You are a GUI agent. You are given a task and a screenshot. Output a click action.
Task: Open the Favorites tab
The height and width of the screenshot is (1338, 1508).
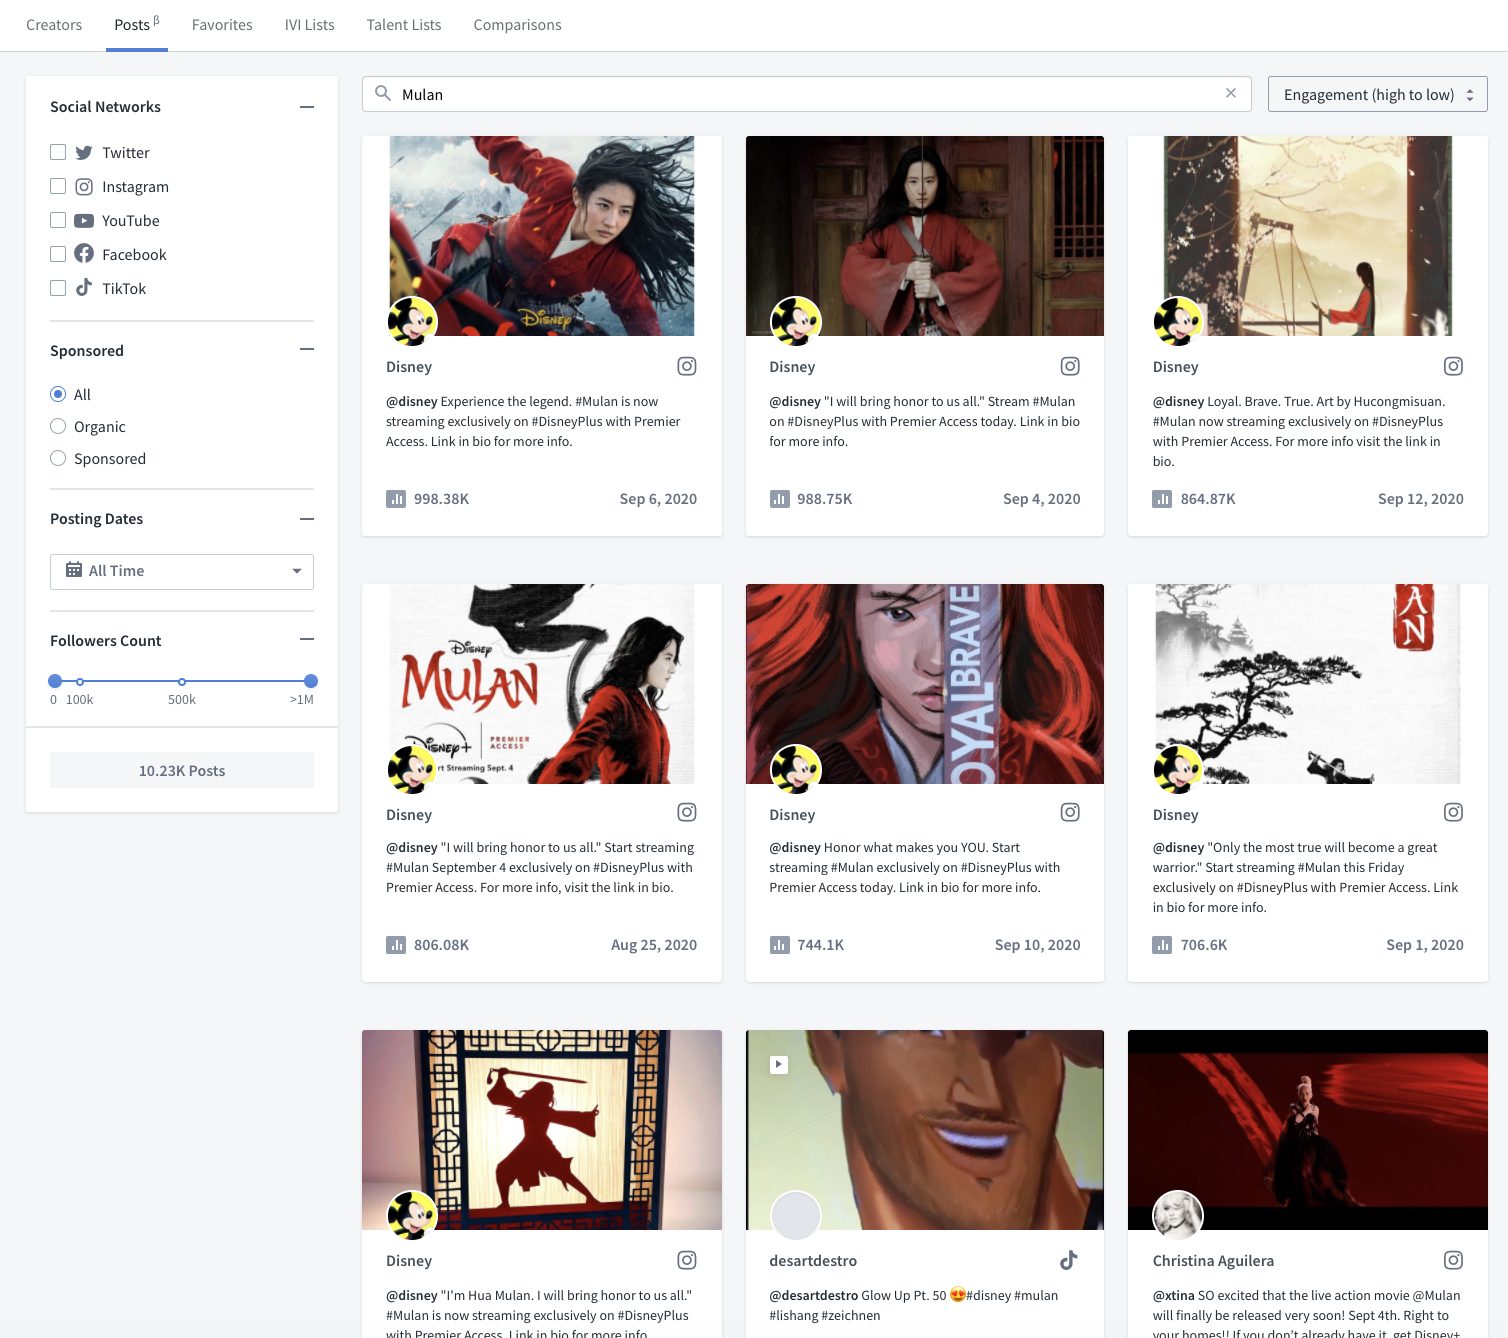(222, 25)
